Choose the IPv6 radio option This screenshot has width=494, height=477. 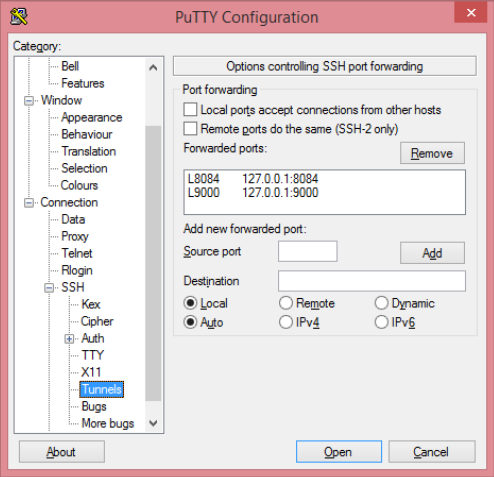(x=381, y=322)
